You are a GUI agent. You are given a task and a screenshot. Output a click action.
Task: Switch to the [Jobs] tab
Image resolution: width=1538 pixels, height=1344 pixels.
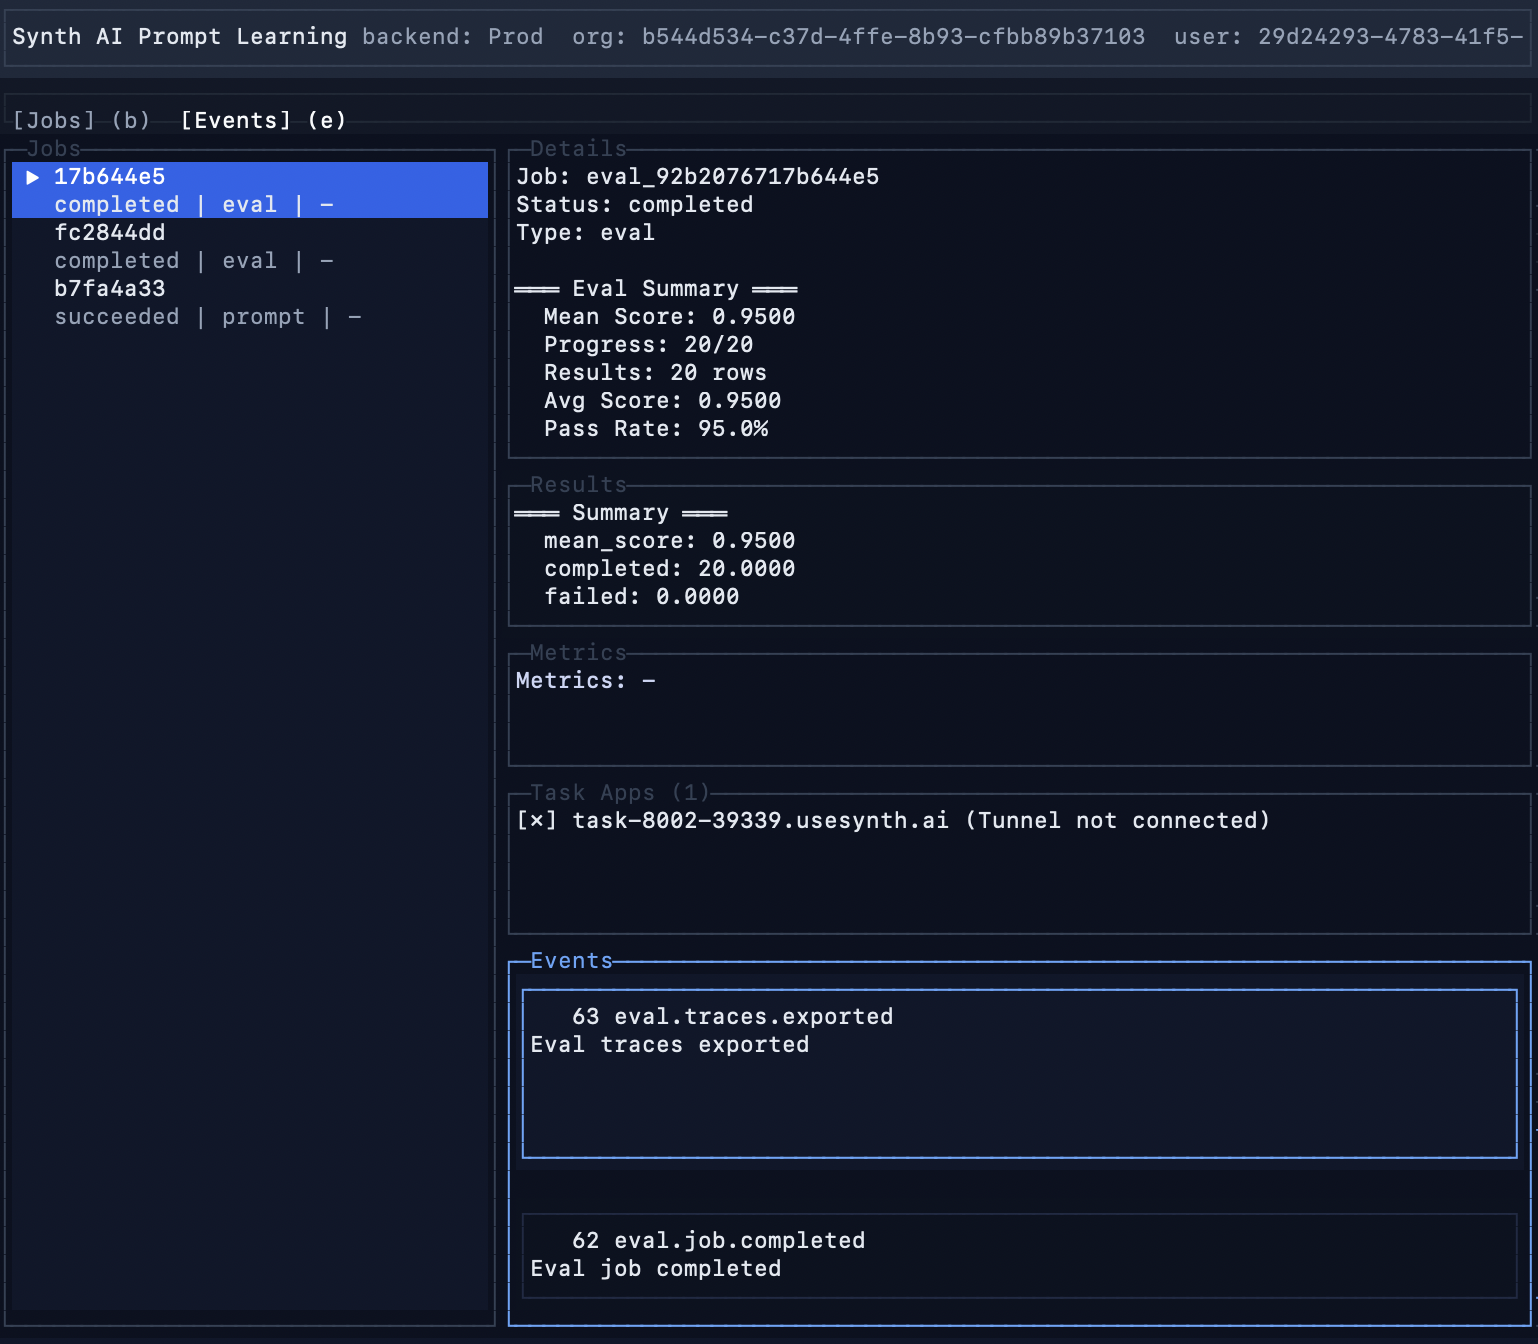(x=81, y=120)
